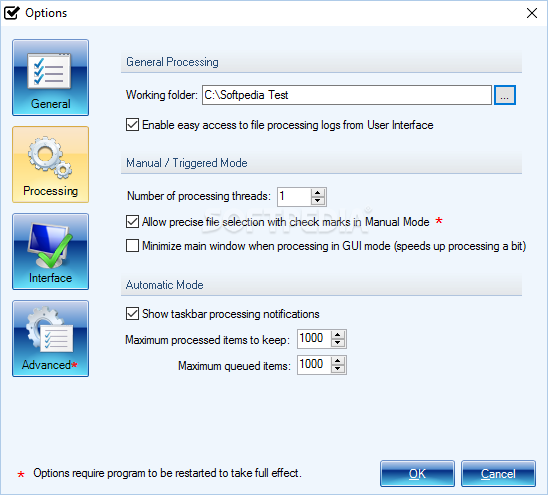Screen dimensions: 548x495
Task: Increase maximum processed items to keep
Action: tap(338, 335)
